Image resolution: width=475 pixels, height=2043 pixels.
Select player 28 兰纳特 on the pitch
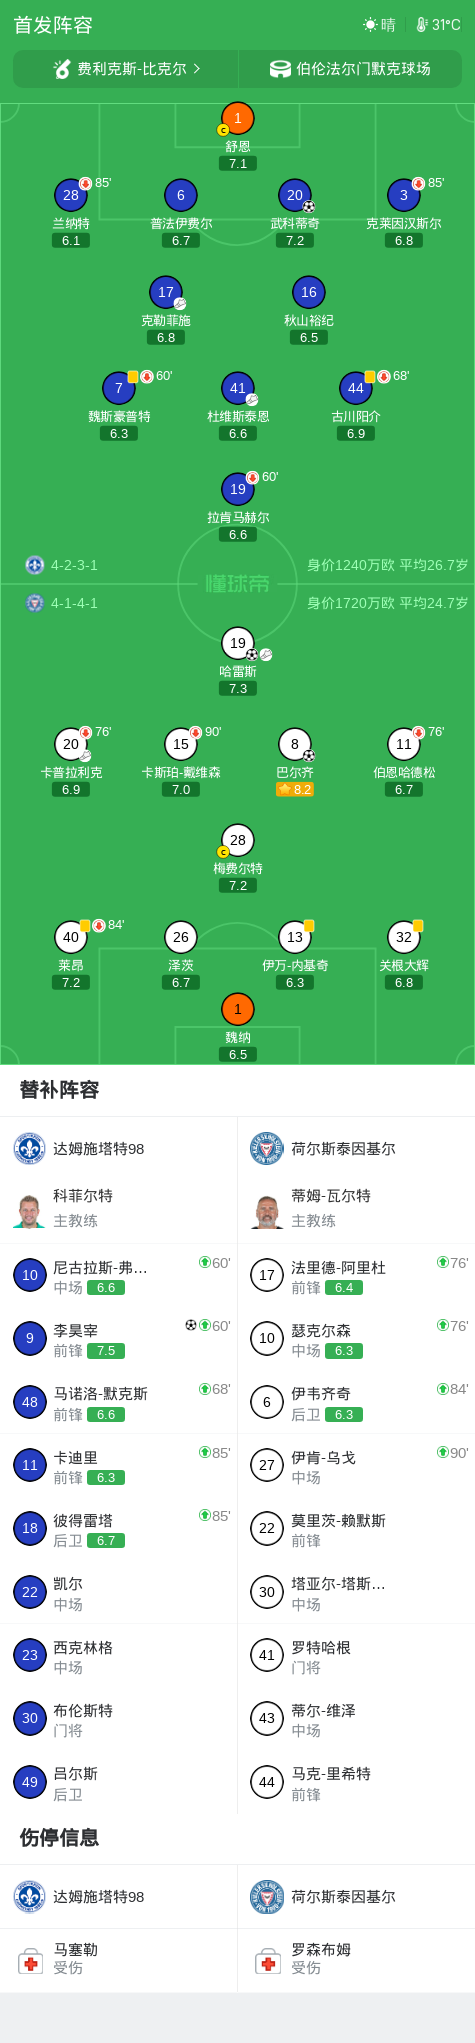[71, 195]
